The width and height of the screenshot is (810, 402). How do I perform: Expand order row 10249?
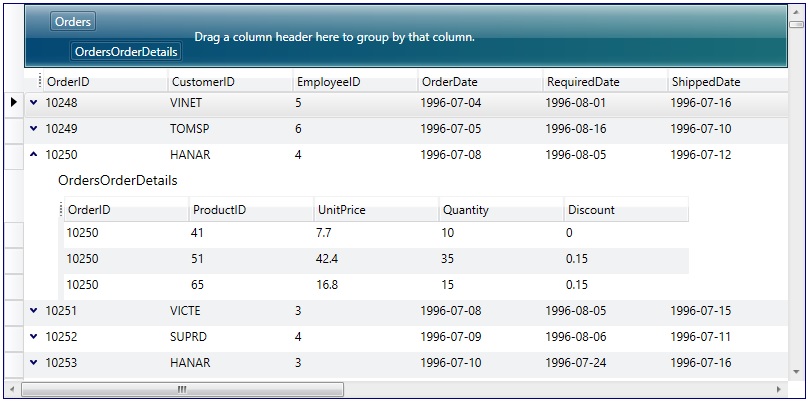pyautogui.click(x=33, y=128)
